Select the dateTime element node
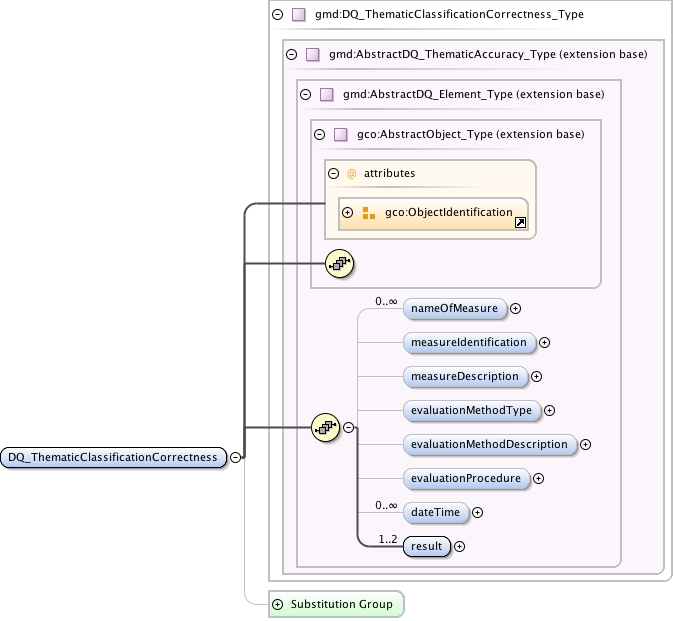 click(x=435, y=512)
